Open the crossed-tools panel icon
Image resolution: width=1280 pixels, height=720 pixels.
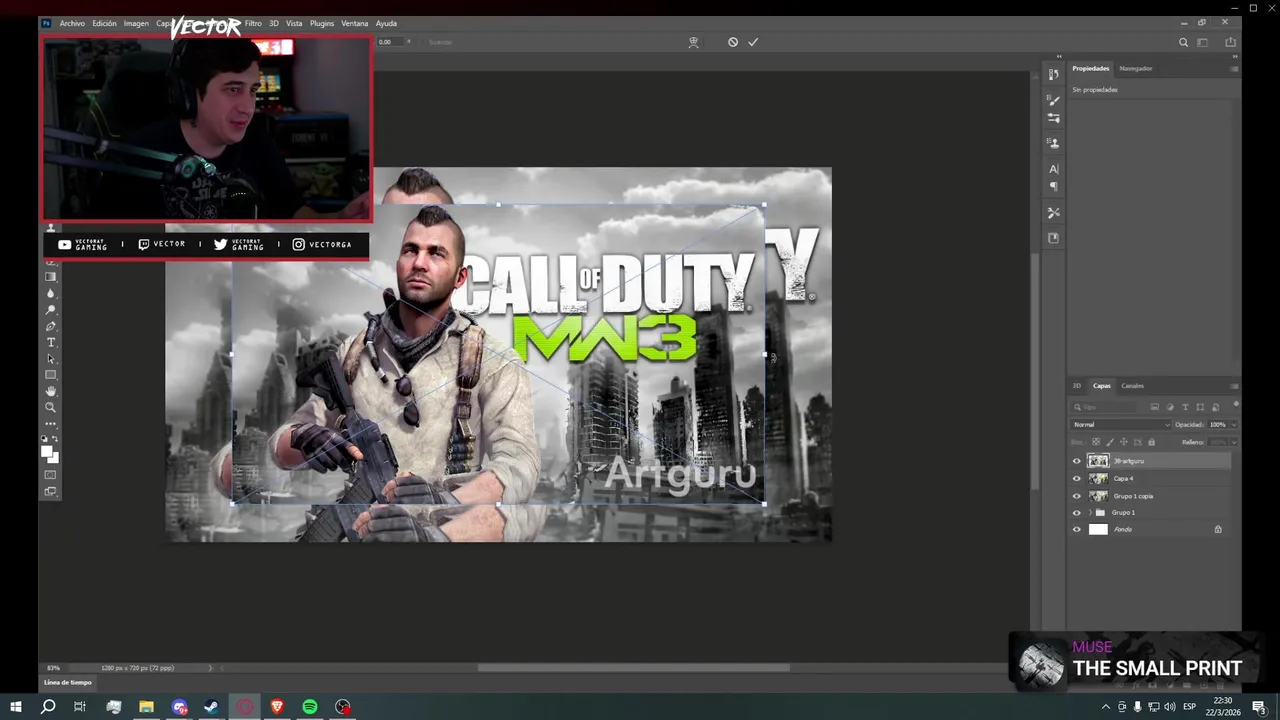tap(1053, 212)
